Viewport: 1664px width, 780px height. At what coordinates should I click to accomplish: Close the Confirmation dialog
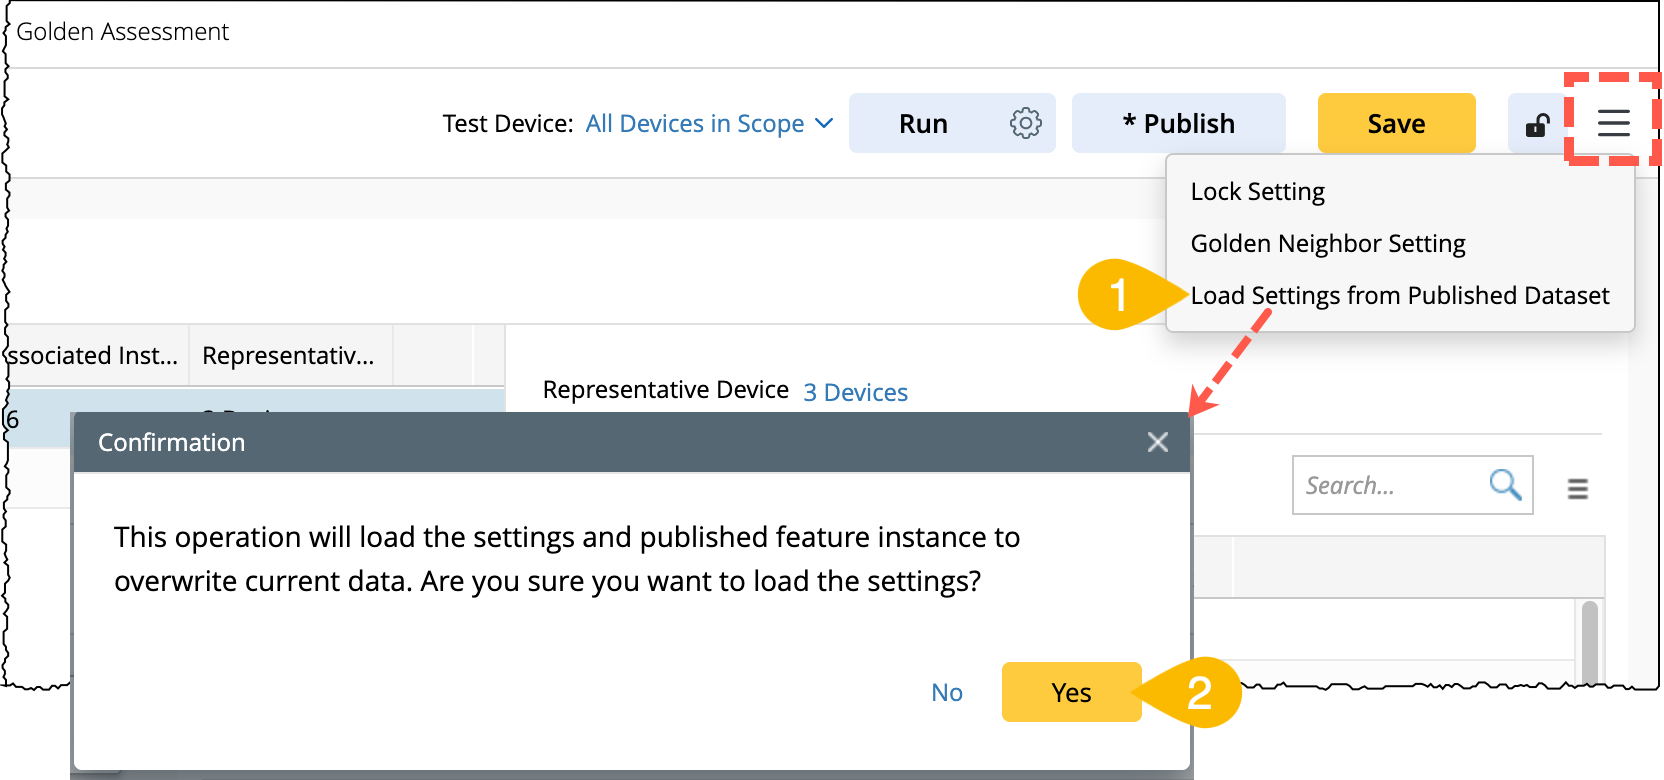tap(1158, 442)
